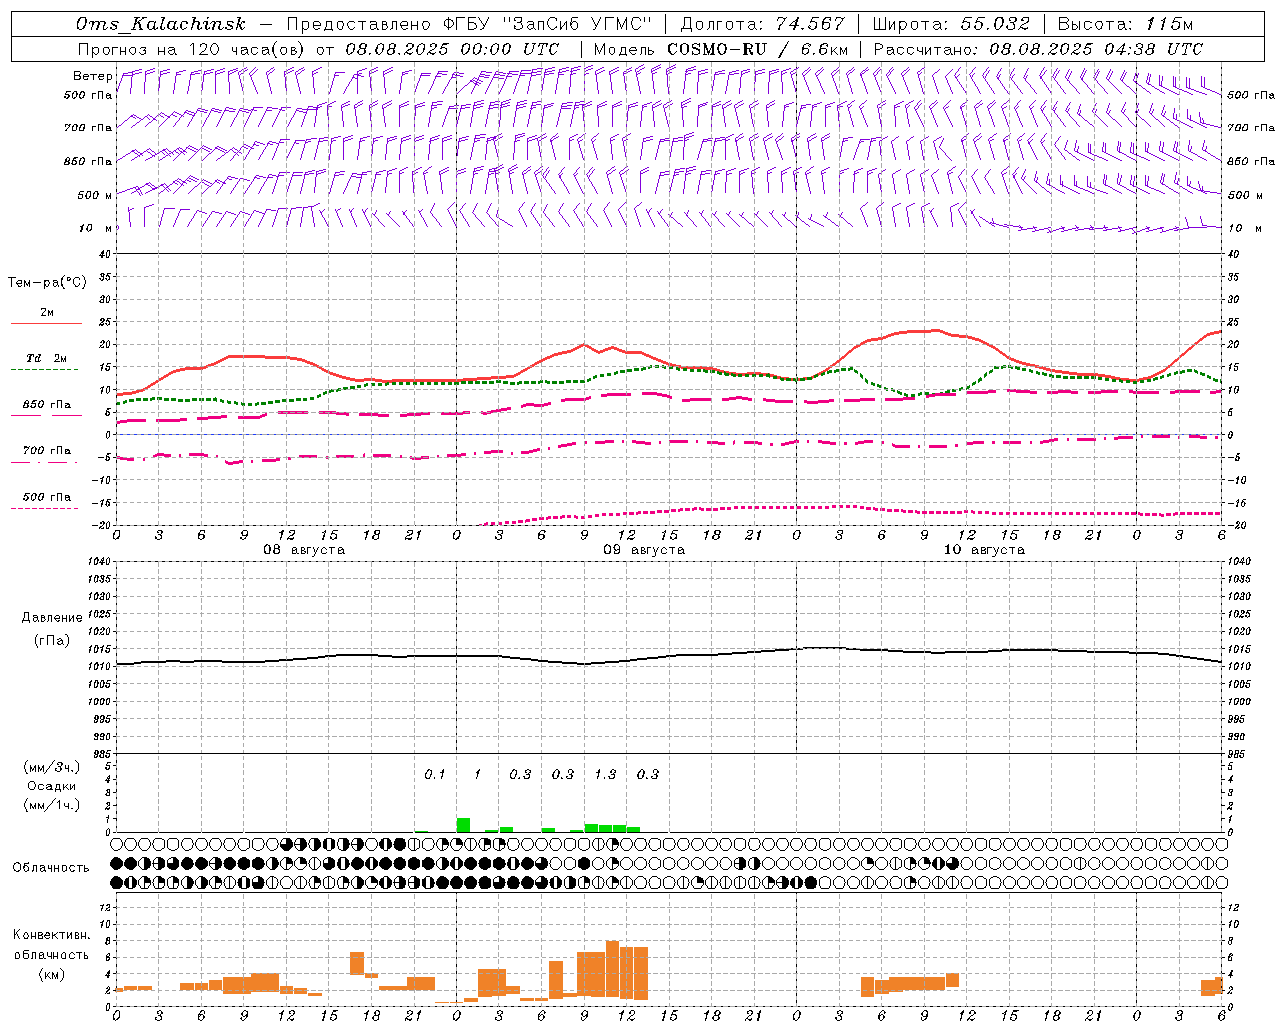
Task: Click the Тем-ра(°C) axis label
Action: [x=47, y=283]
